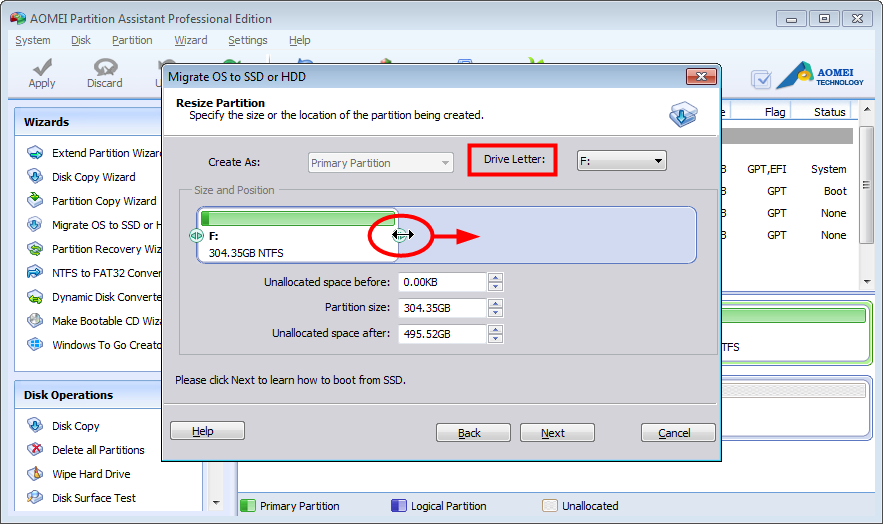Image resolution: width=883 pixels, height=524 pixels.
Task: Click the Next button
Action: (557, 432)
